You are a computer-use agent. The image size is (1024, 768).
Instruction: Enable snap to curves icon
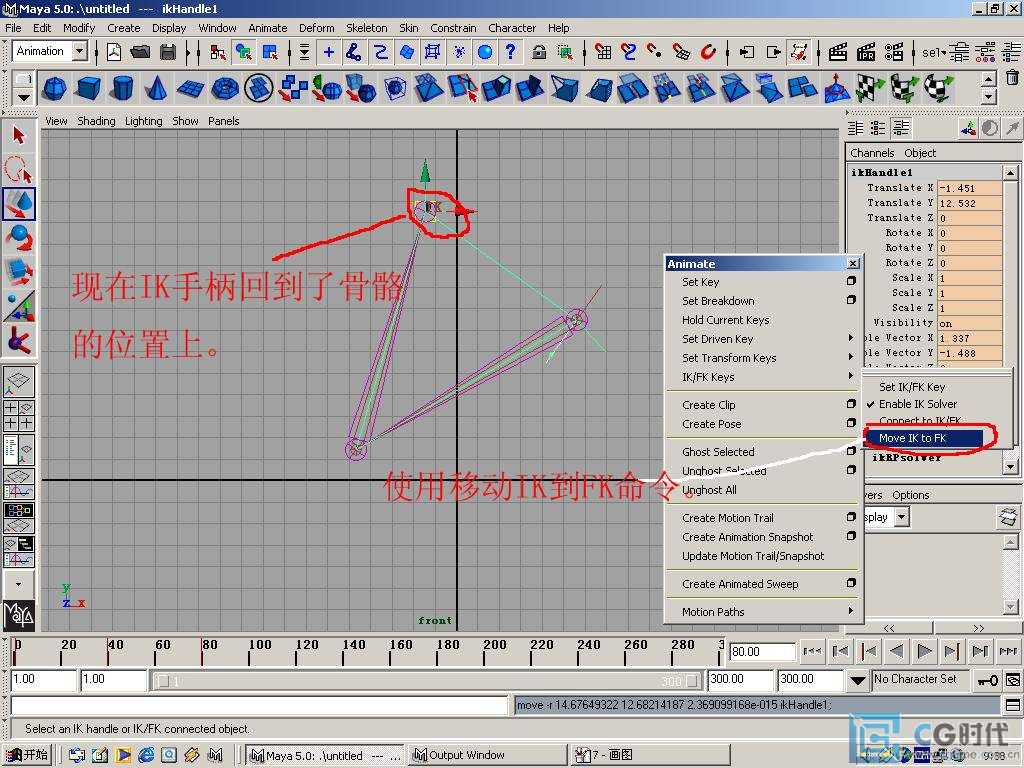(x=630, y=52)
